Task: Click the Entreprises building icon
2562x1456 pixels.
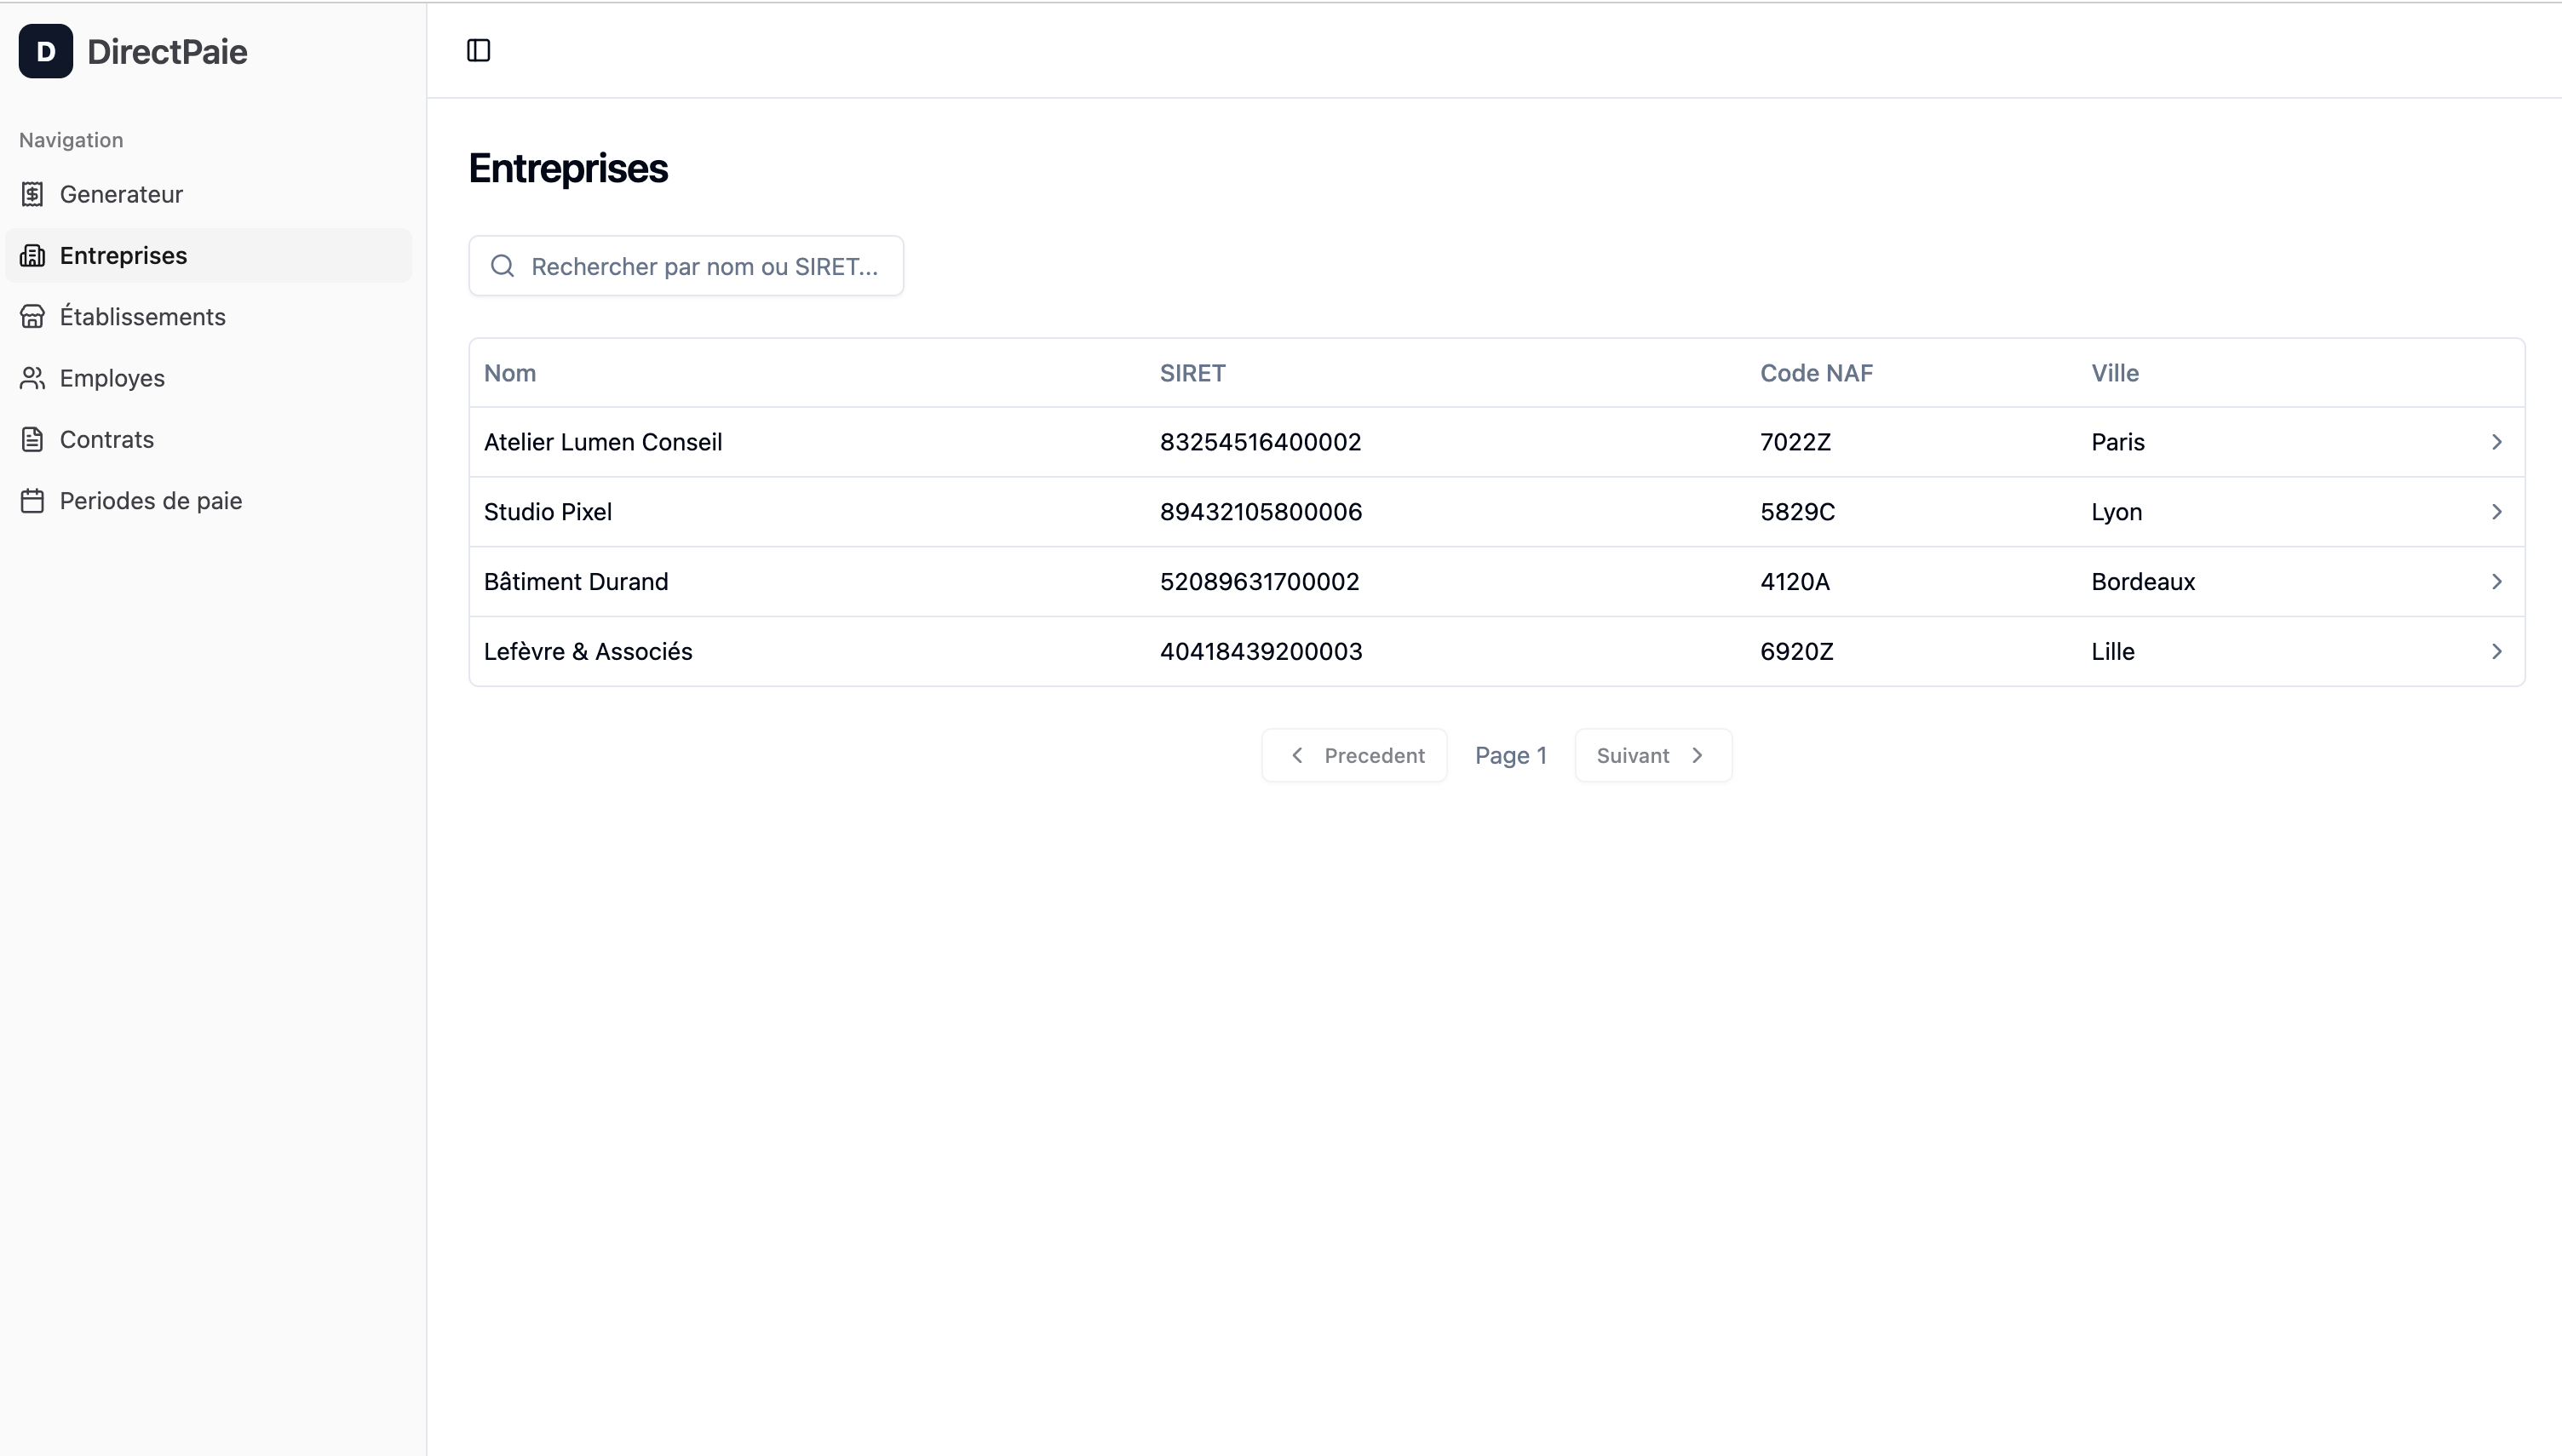Action: (32, 255)
